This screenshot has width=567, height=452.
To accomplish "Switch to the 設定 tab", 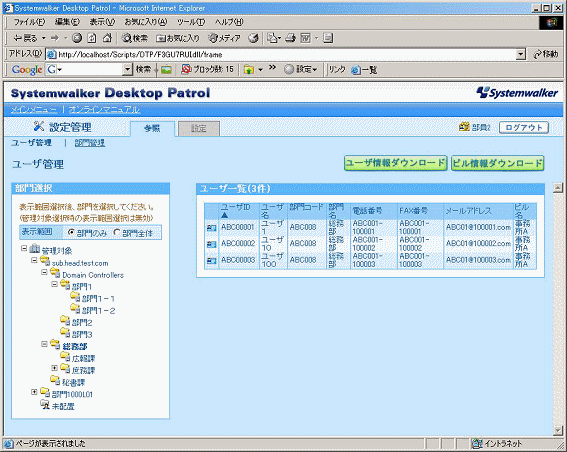I will click(x=199, y=128).
